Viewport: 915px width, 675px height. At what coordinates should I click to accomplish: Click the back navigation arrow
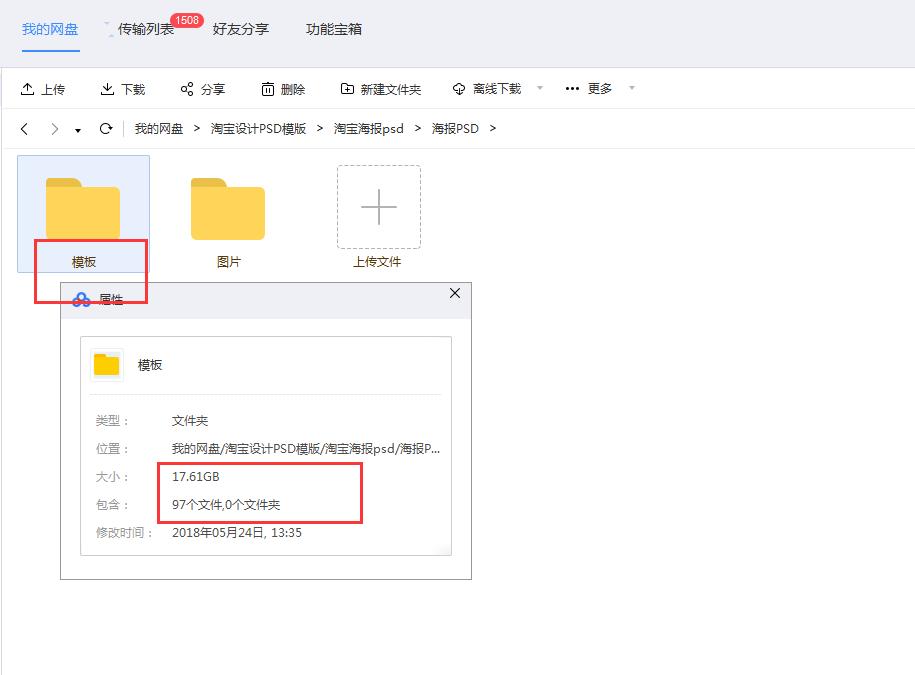22,129
